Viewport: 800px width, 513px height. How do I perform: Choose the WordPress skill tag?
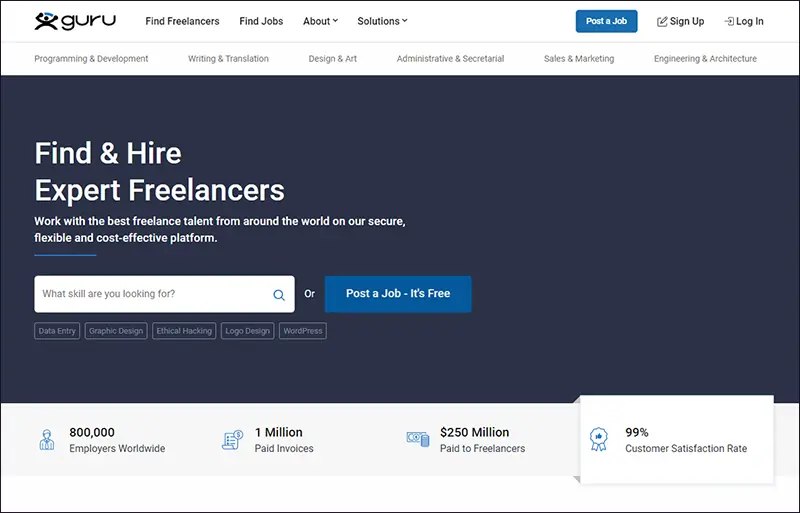[303, 331]
